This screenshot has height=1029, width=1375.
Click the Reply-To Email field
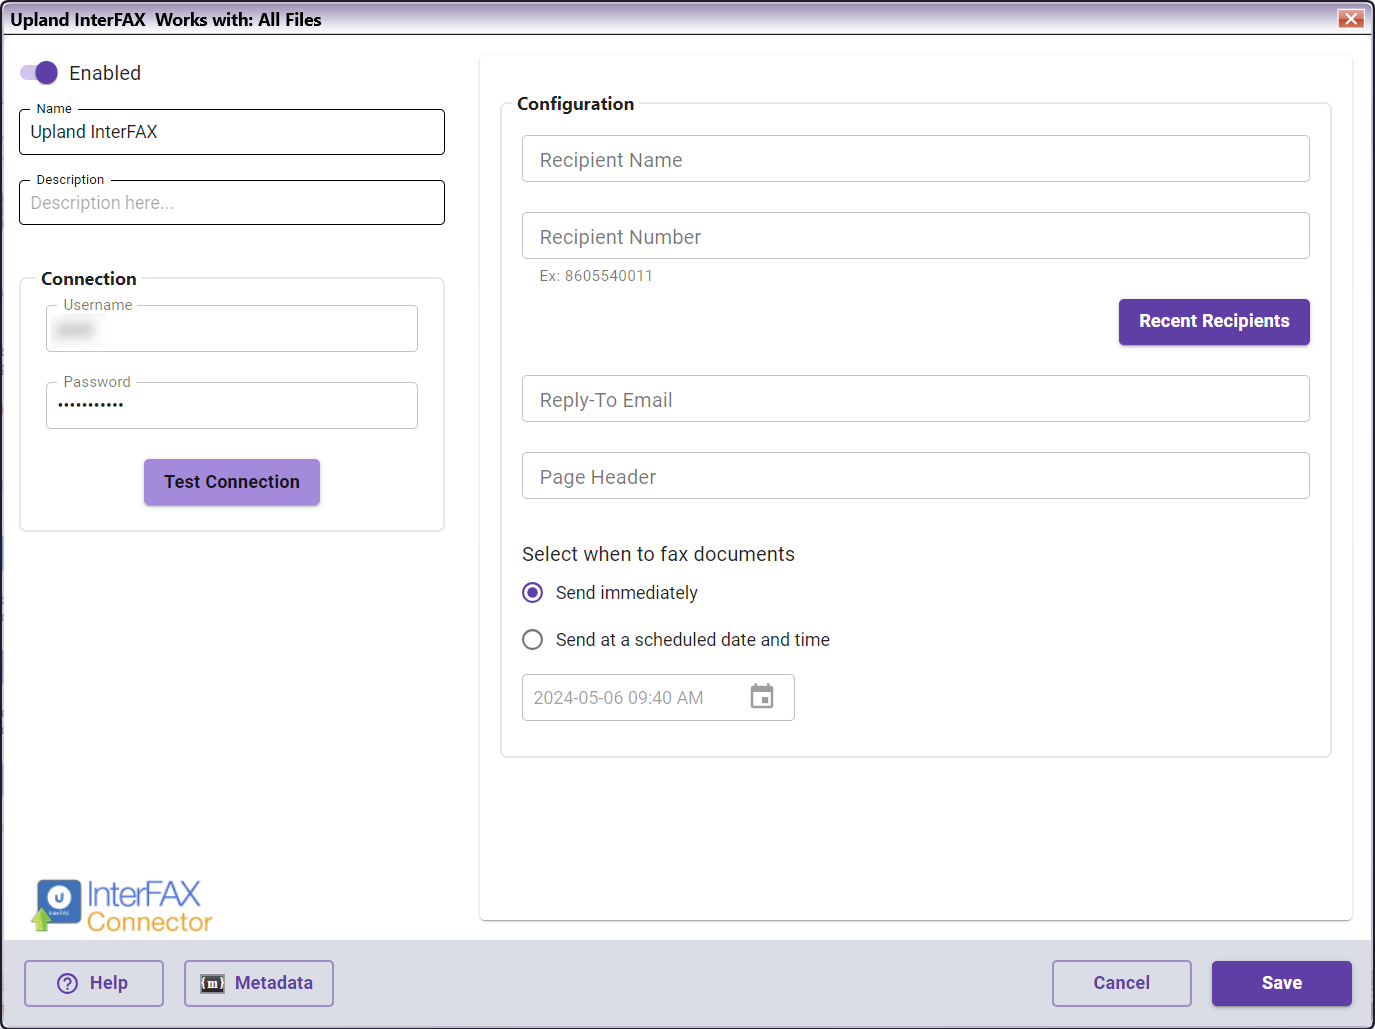916,399
